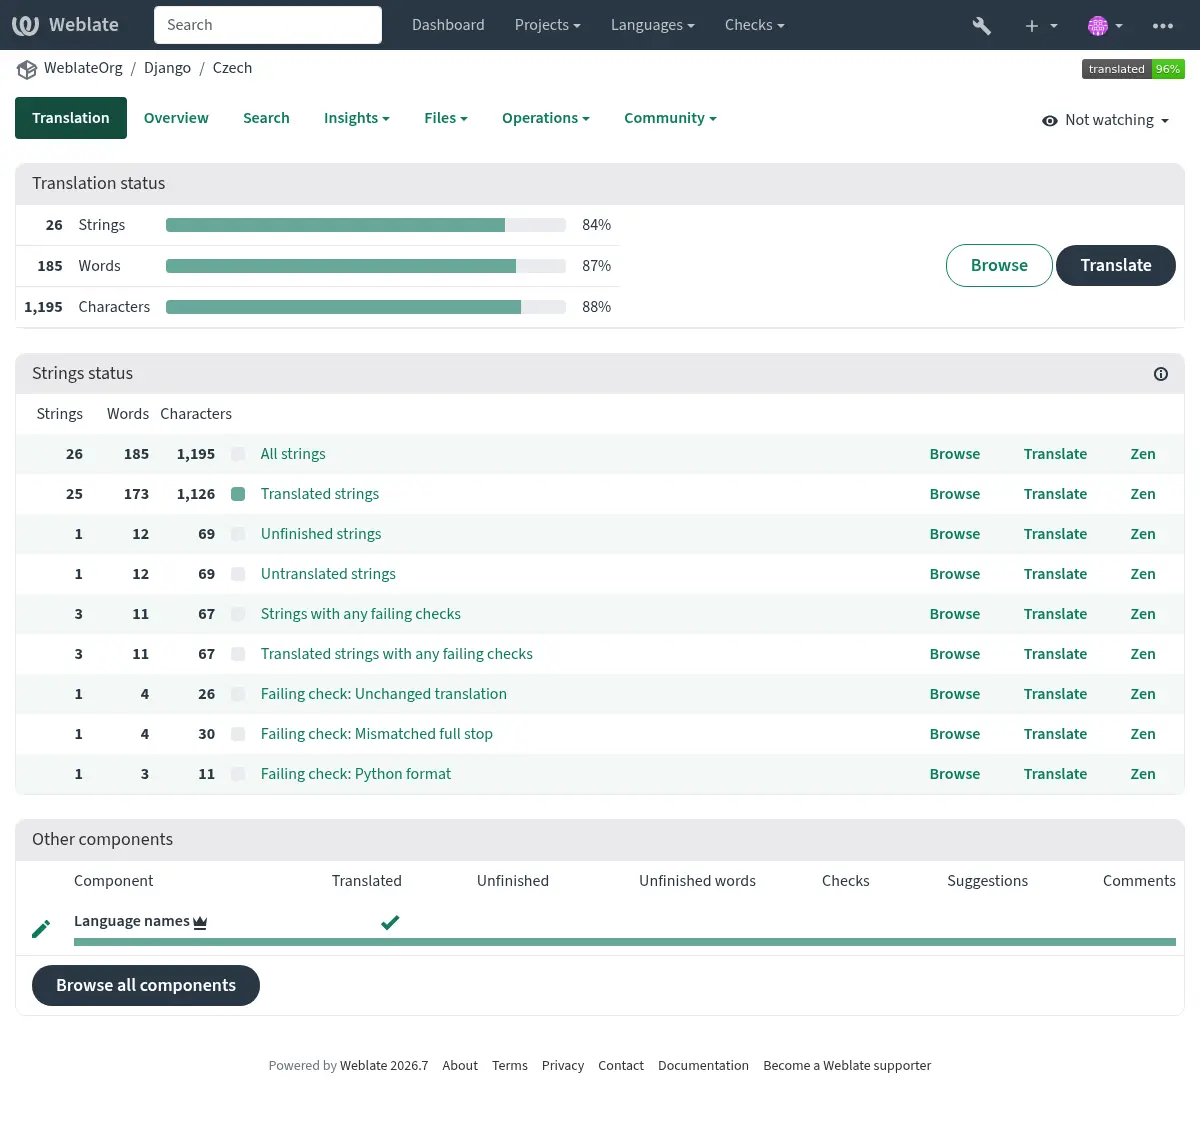Open Translated strings link
1200x1136 pixels.
[320, 494]
